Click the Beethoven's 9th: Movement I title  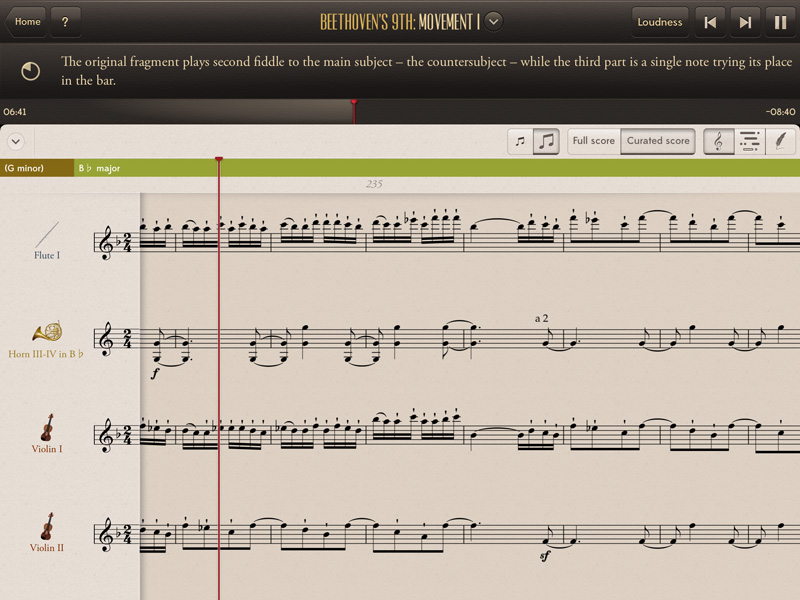pos(399,22)
